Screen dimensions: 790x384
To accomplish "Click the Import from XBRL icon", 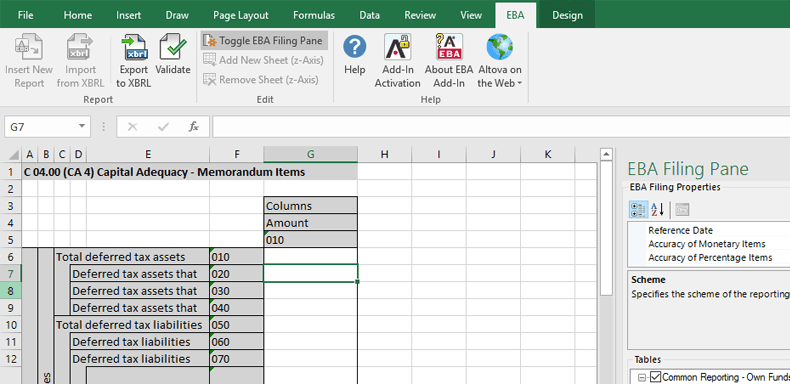I will [80, 47].
